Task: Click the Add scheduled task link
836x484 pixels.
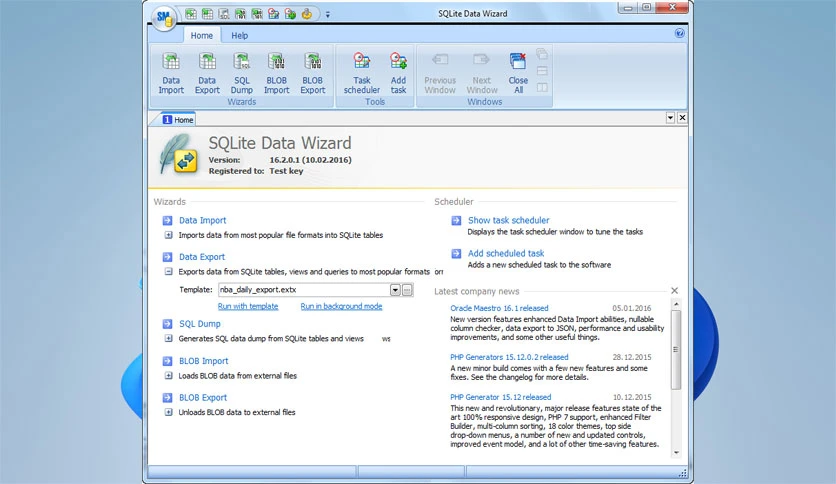Action: (506, 253)
